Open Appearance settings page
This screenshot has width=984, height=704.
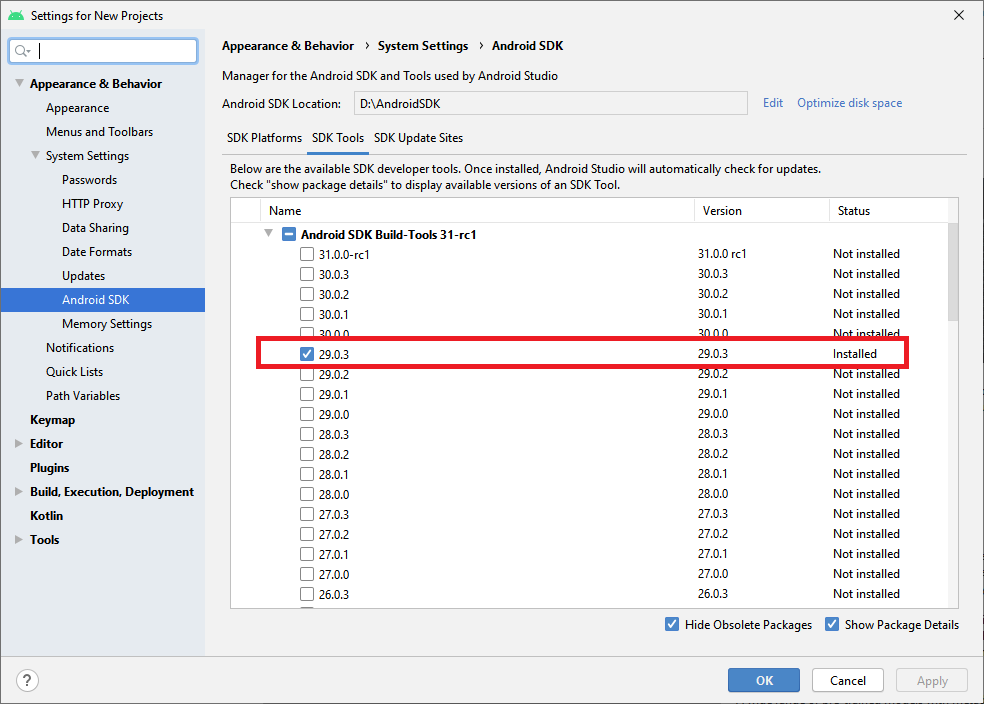[77, 108]
